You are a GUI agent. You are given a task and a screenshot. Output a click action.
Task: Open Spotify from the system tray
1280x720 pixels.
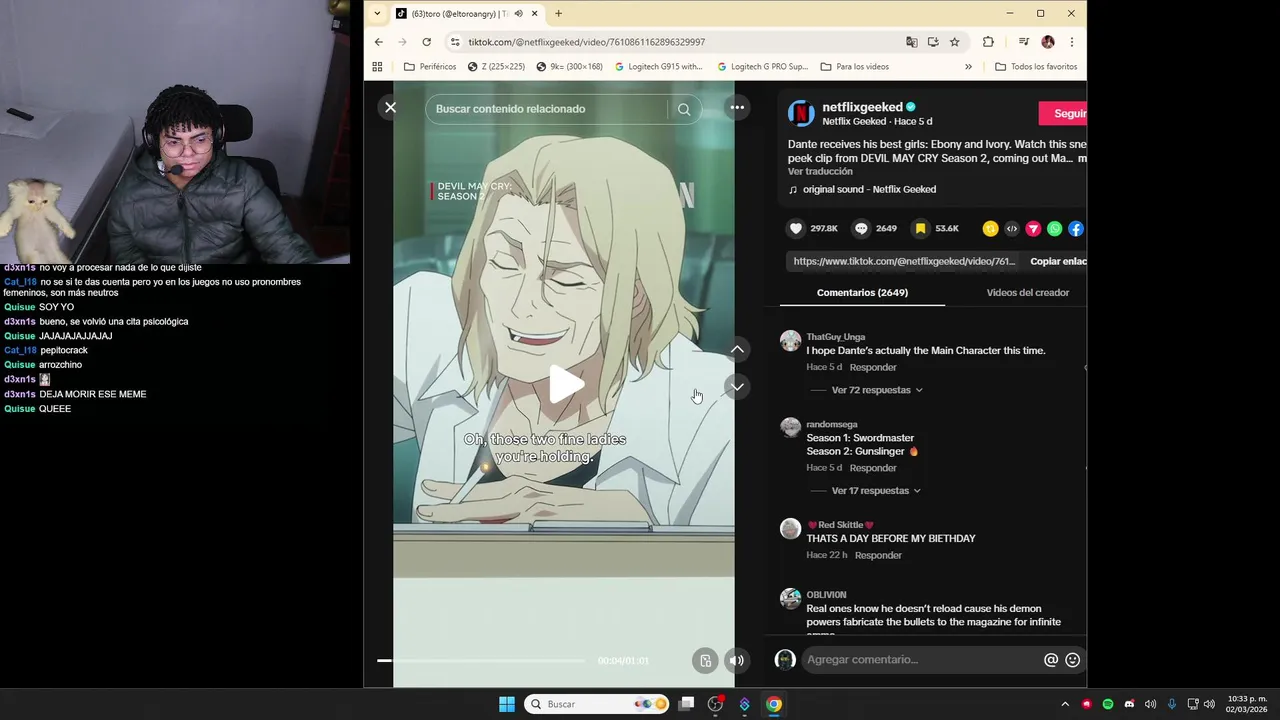click(1108, 704)
